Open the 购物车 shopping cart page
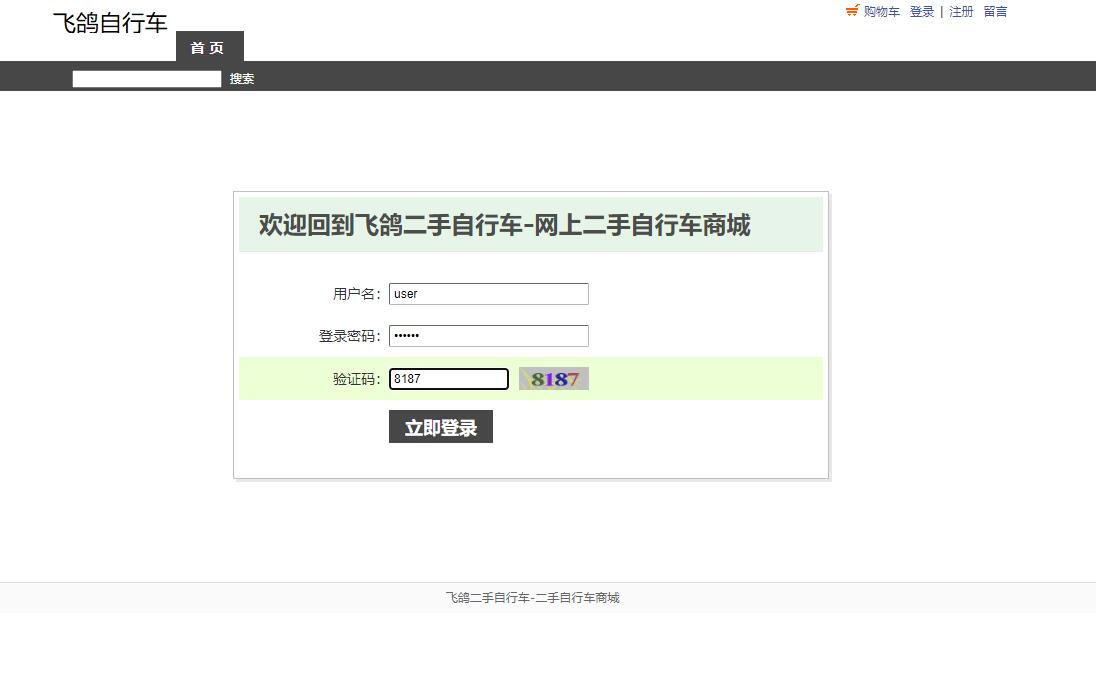The width and height of the screenshot is (1096, 673). [x=881, y=11]
